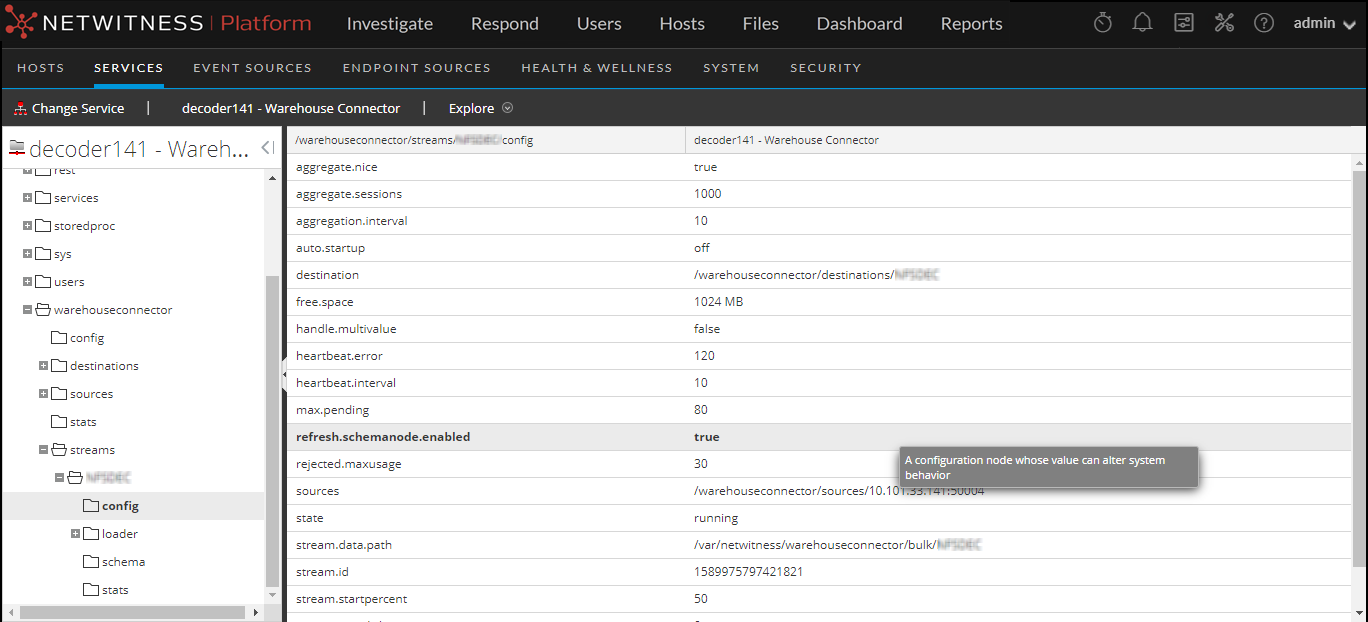Click the handle.multivalue value false
Screen dimensions: 1368x622
click(x=707, y=329)
